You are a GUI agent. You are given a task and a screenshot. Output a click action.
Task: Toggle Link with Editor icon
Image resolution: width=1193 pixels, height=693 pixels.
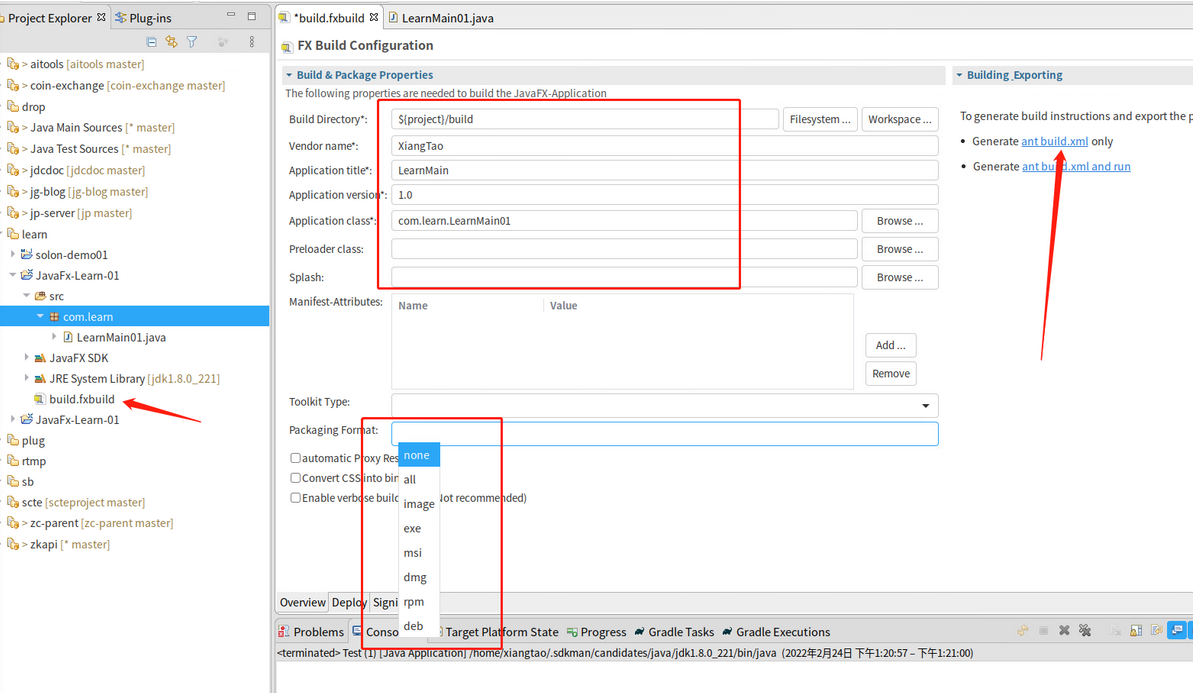point(171,42)
